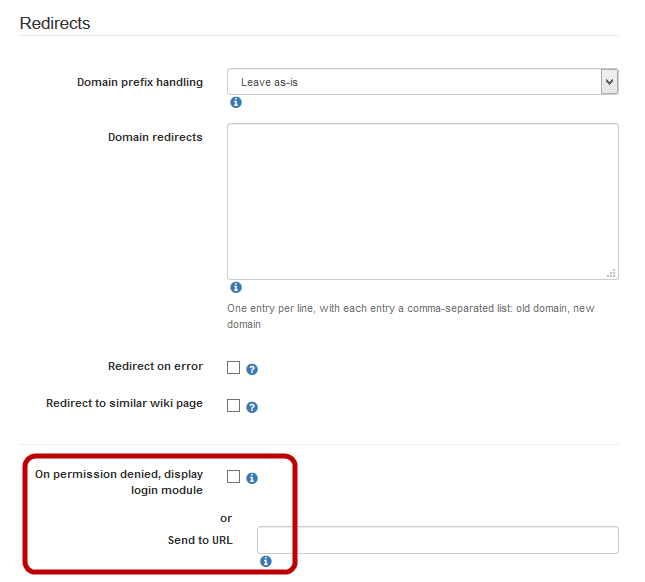Grab the Domain redirects textarea resize handle

point(611,273)
